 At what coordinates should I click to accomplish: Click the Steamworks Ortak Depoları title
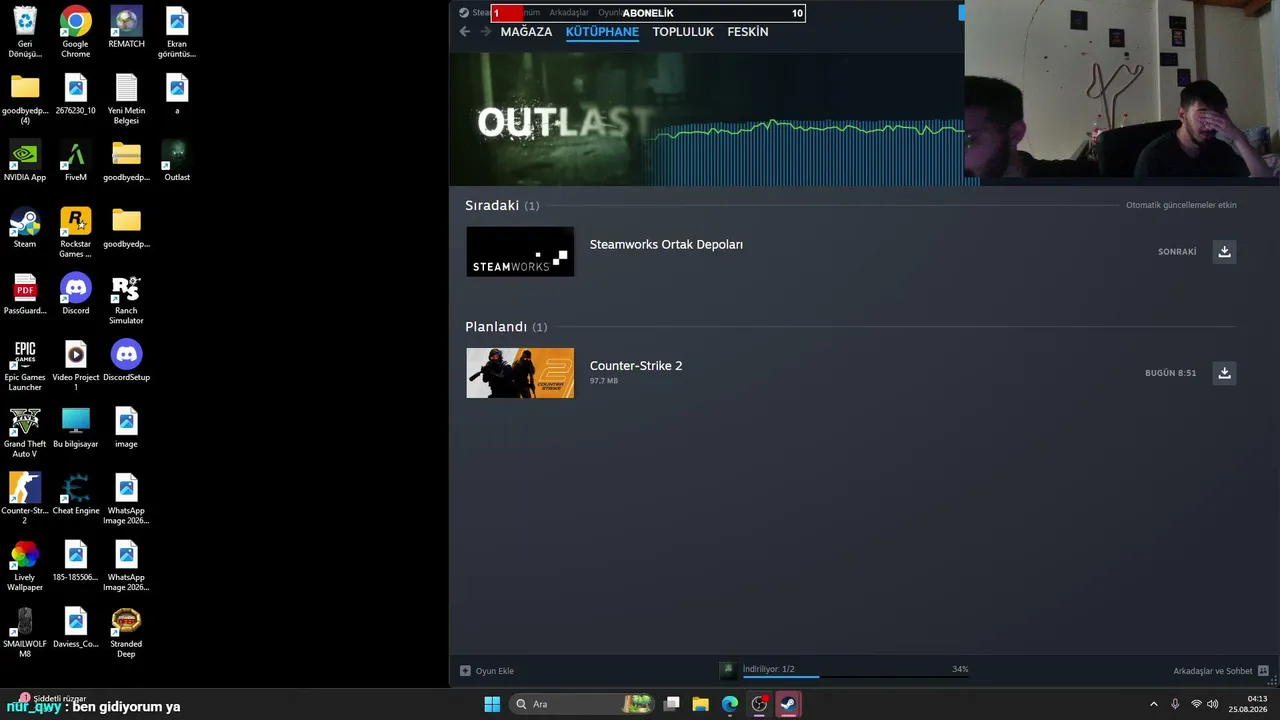666,244
